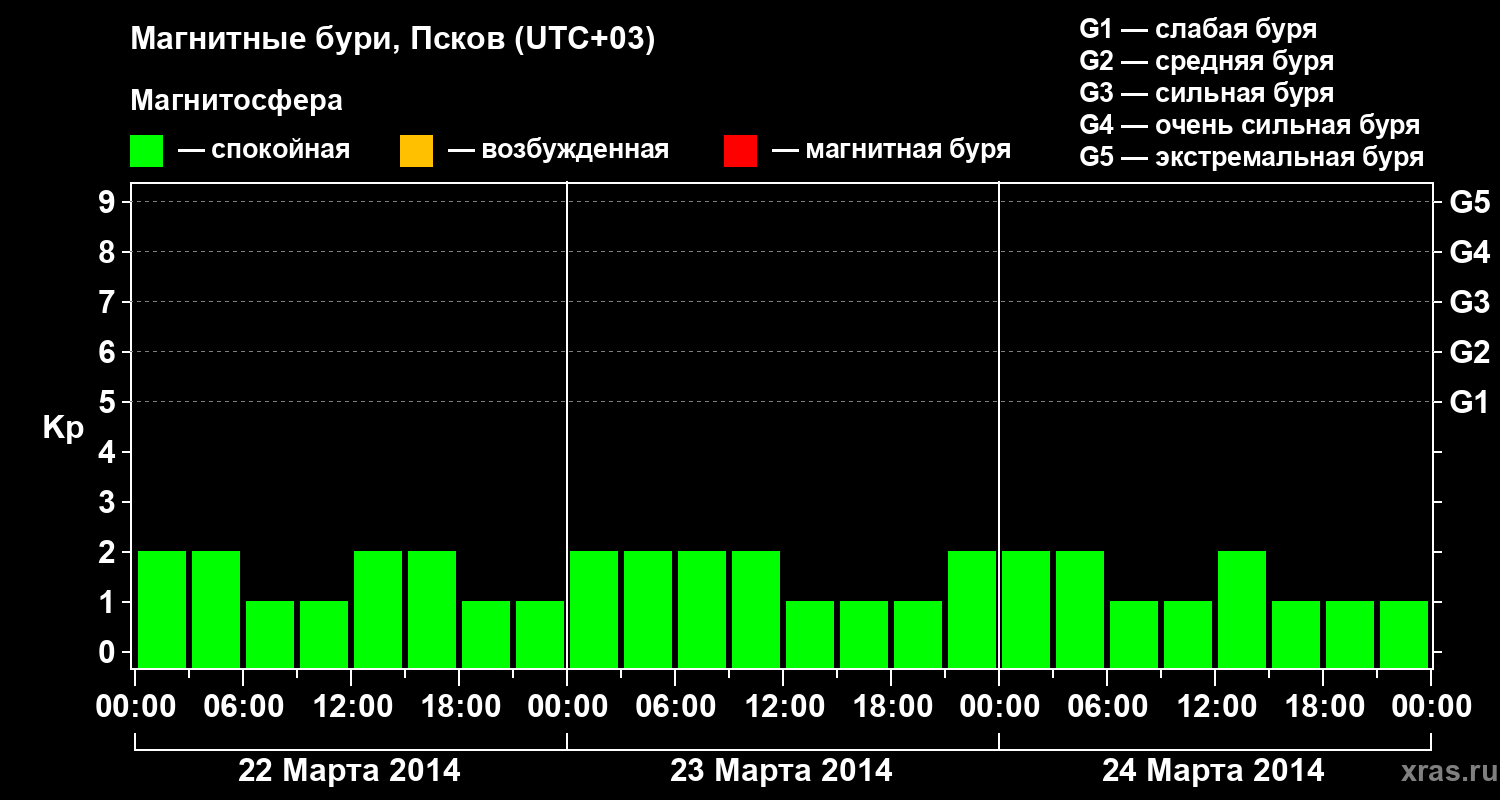Click the 21:00–00:00 bar on 24 Марта

(x=1404, y=634)
